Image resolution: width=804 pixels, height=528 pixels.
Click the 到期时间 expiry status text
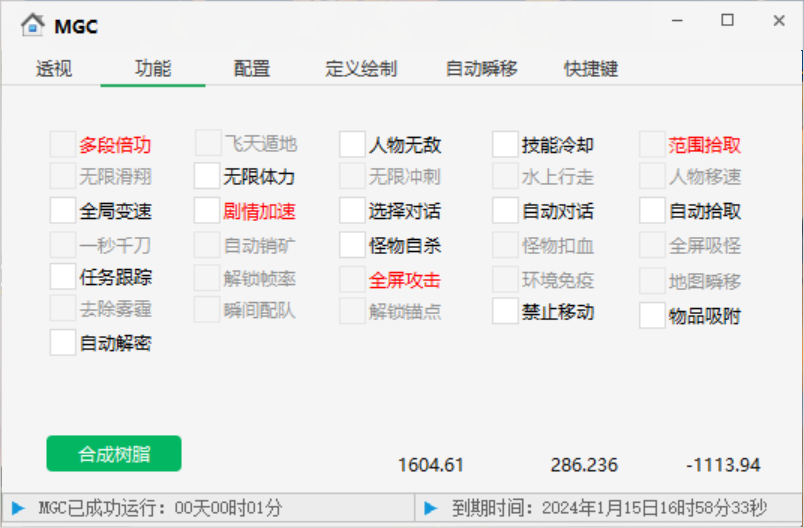(609, 508)
